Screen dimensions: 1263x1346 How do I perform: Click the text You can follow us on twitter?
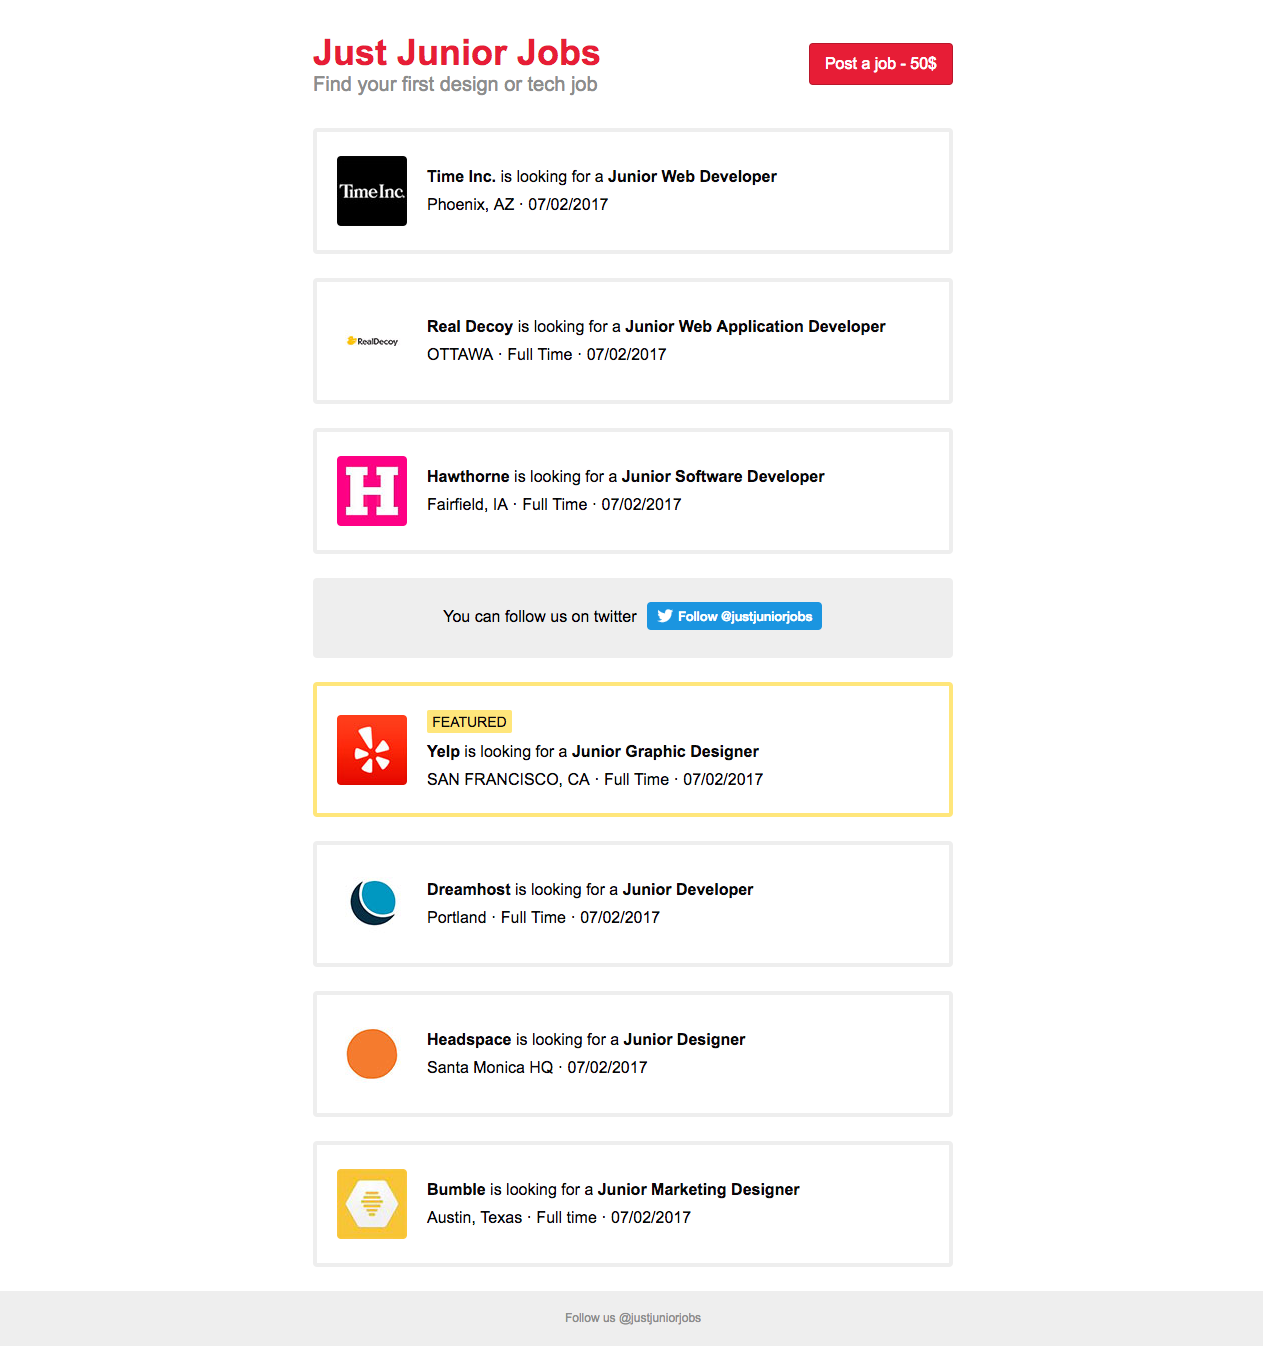coord(540,616)
